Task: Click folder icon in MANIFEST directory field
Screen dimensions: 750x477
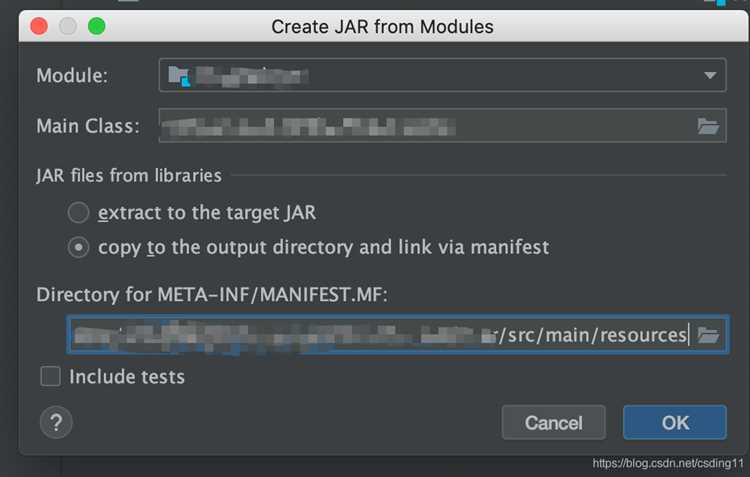Action: point(708,335)
